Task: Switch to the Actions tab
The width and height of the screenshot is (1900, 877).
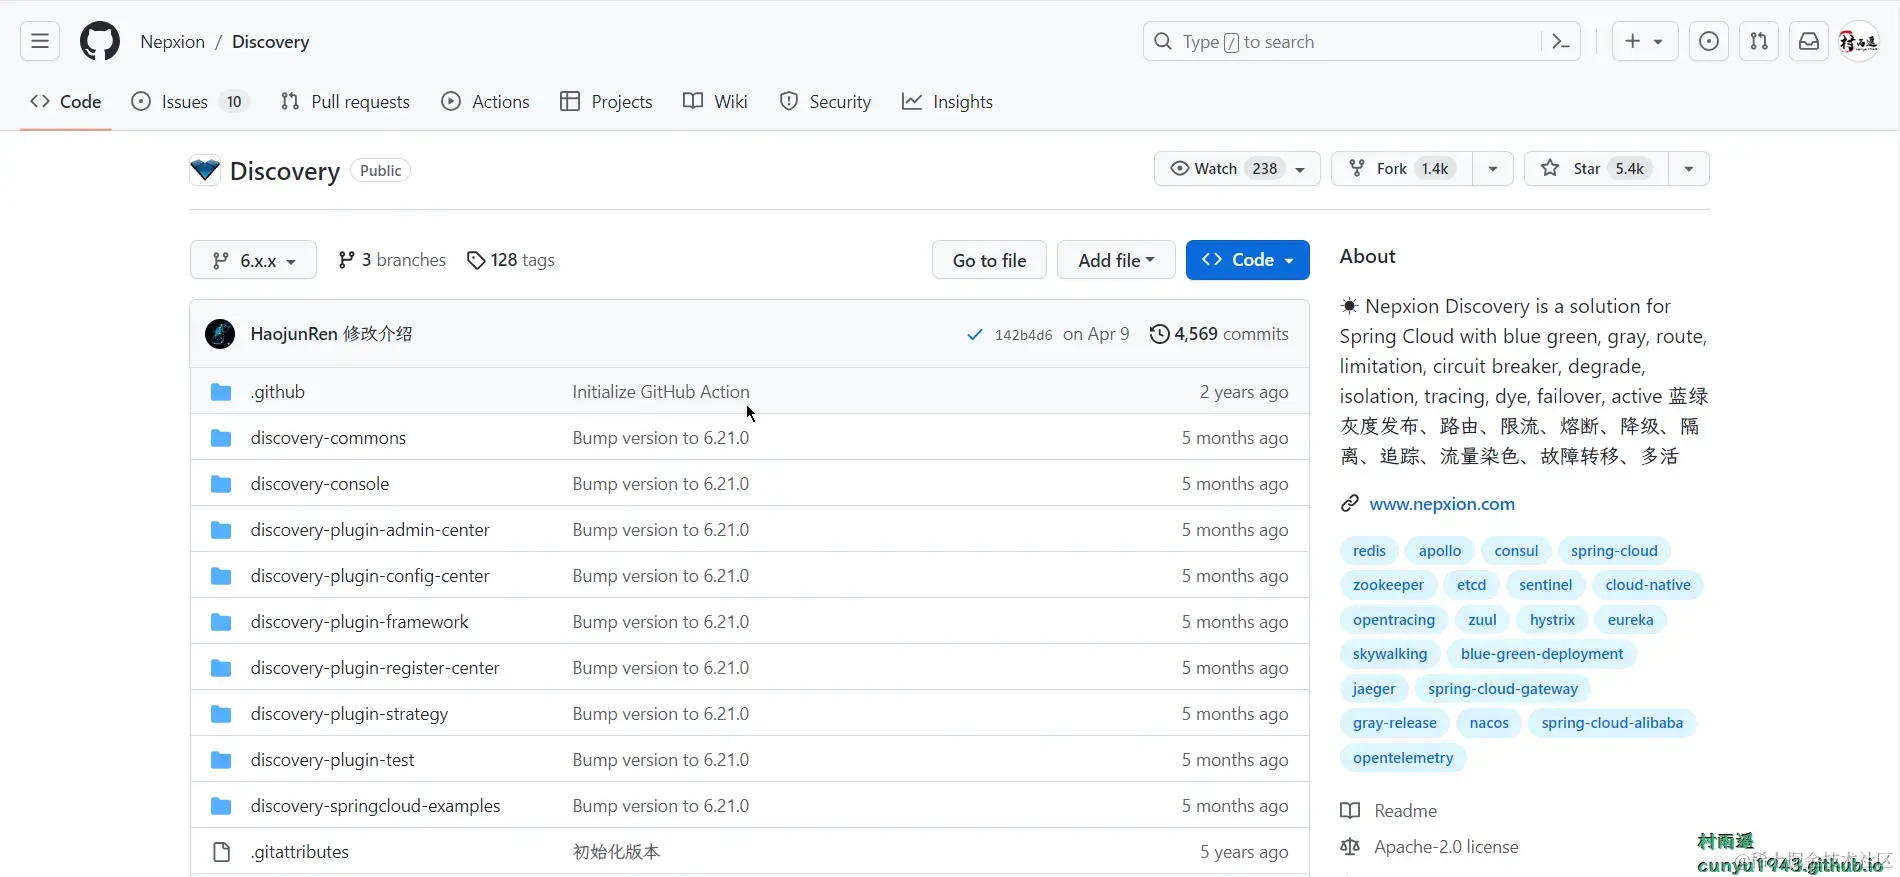Action: 486,102
